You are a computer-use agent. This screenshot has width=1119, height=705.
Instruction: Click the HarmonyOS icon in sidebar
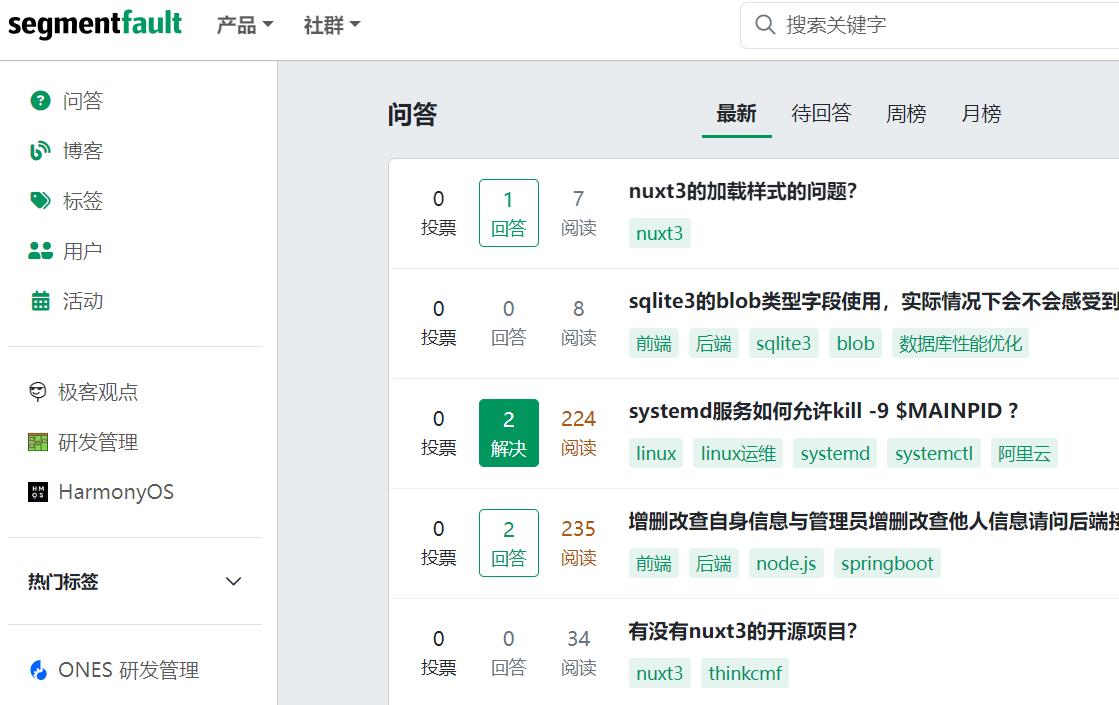pos(38,492)
